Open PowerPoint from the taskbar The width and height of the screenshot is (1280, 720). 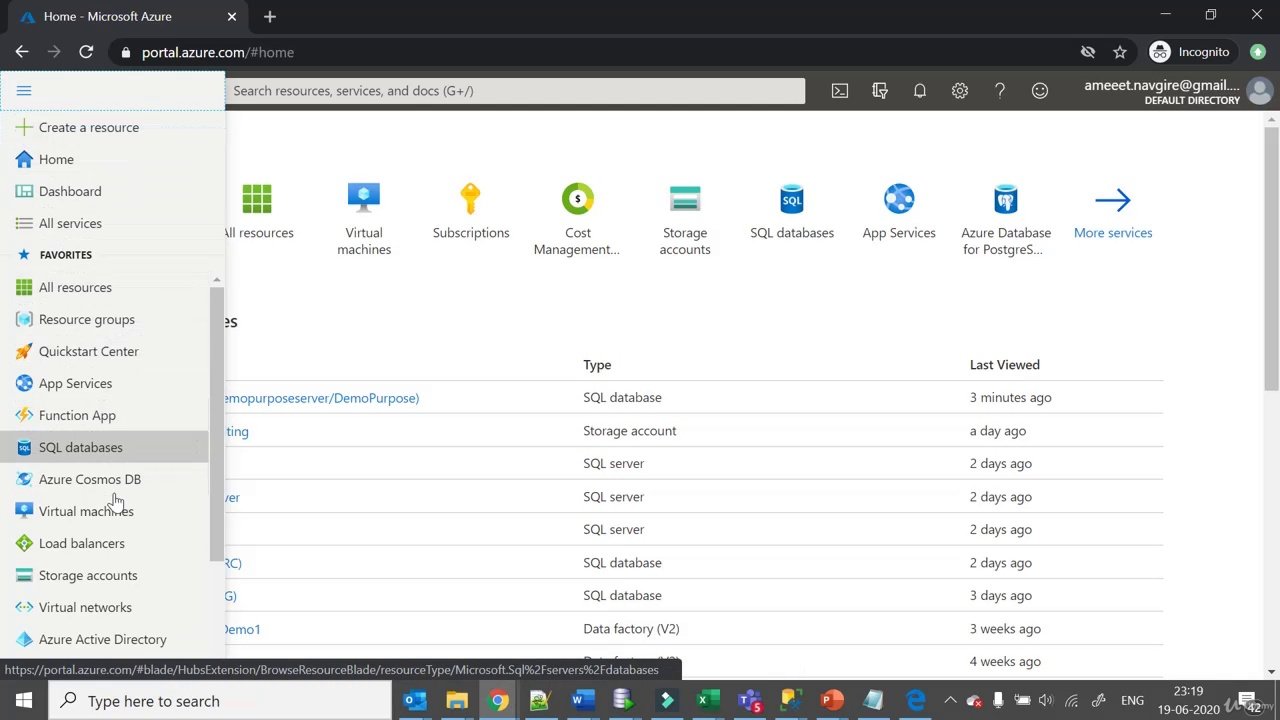pos(832,701)
